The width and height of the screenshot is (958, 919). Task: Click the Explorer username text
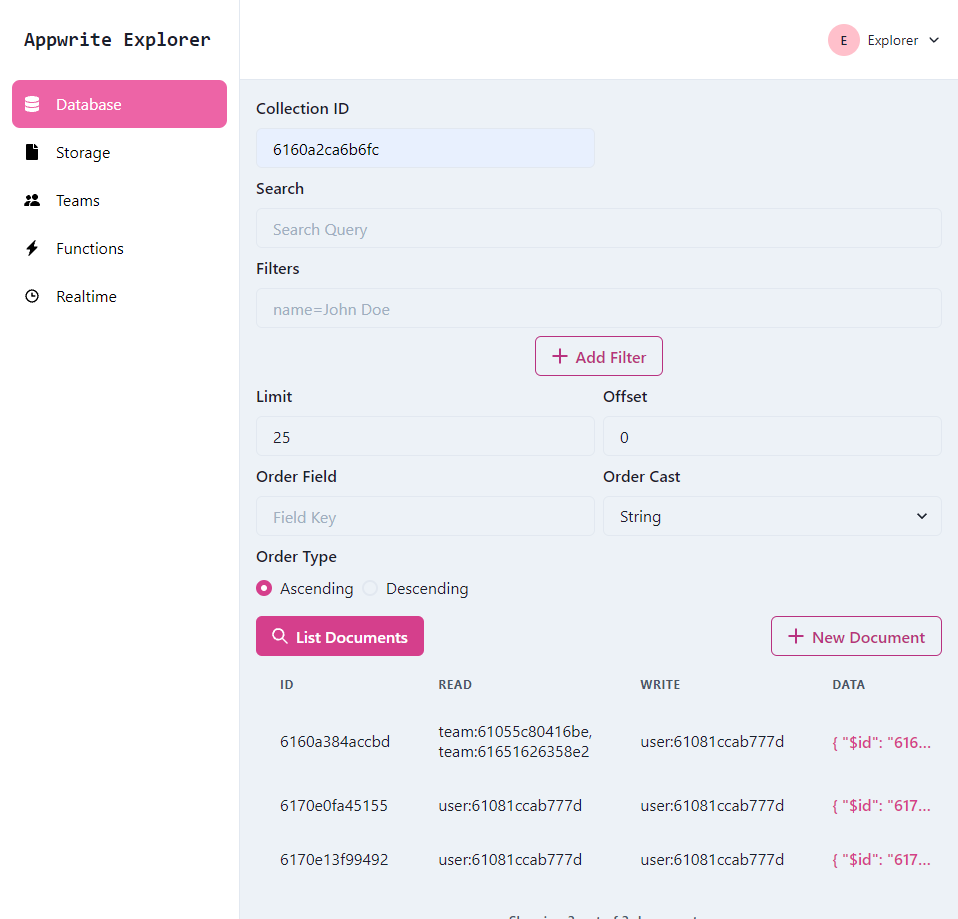[x=893, y=40]
